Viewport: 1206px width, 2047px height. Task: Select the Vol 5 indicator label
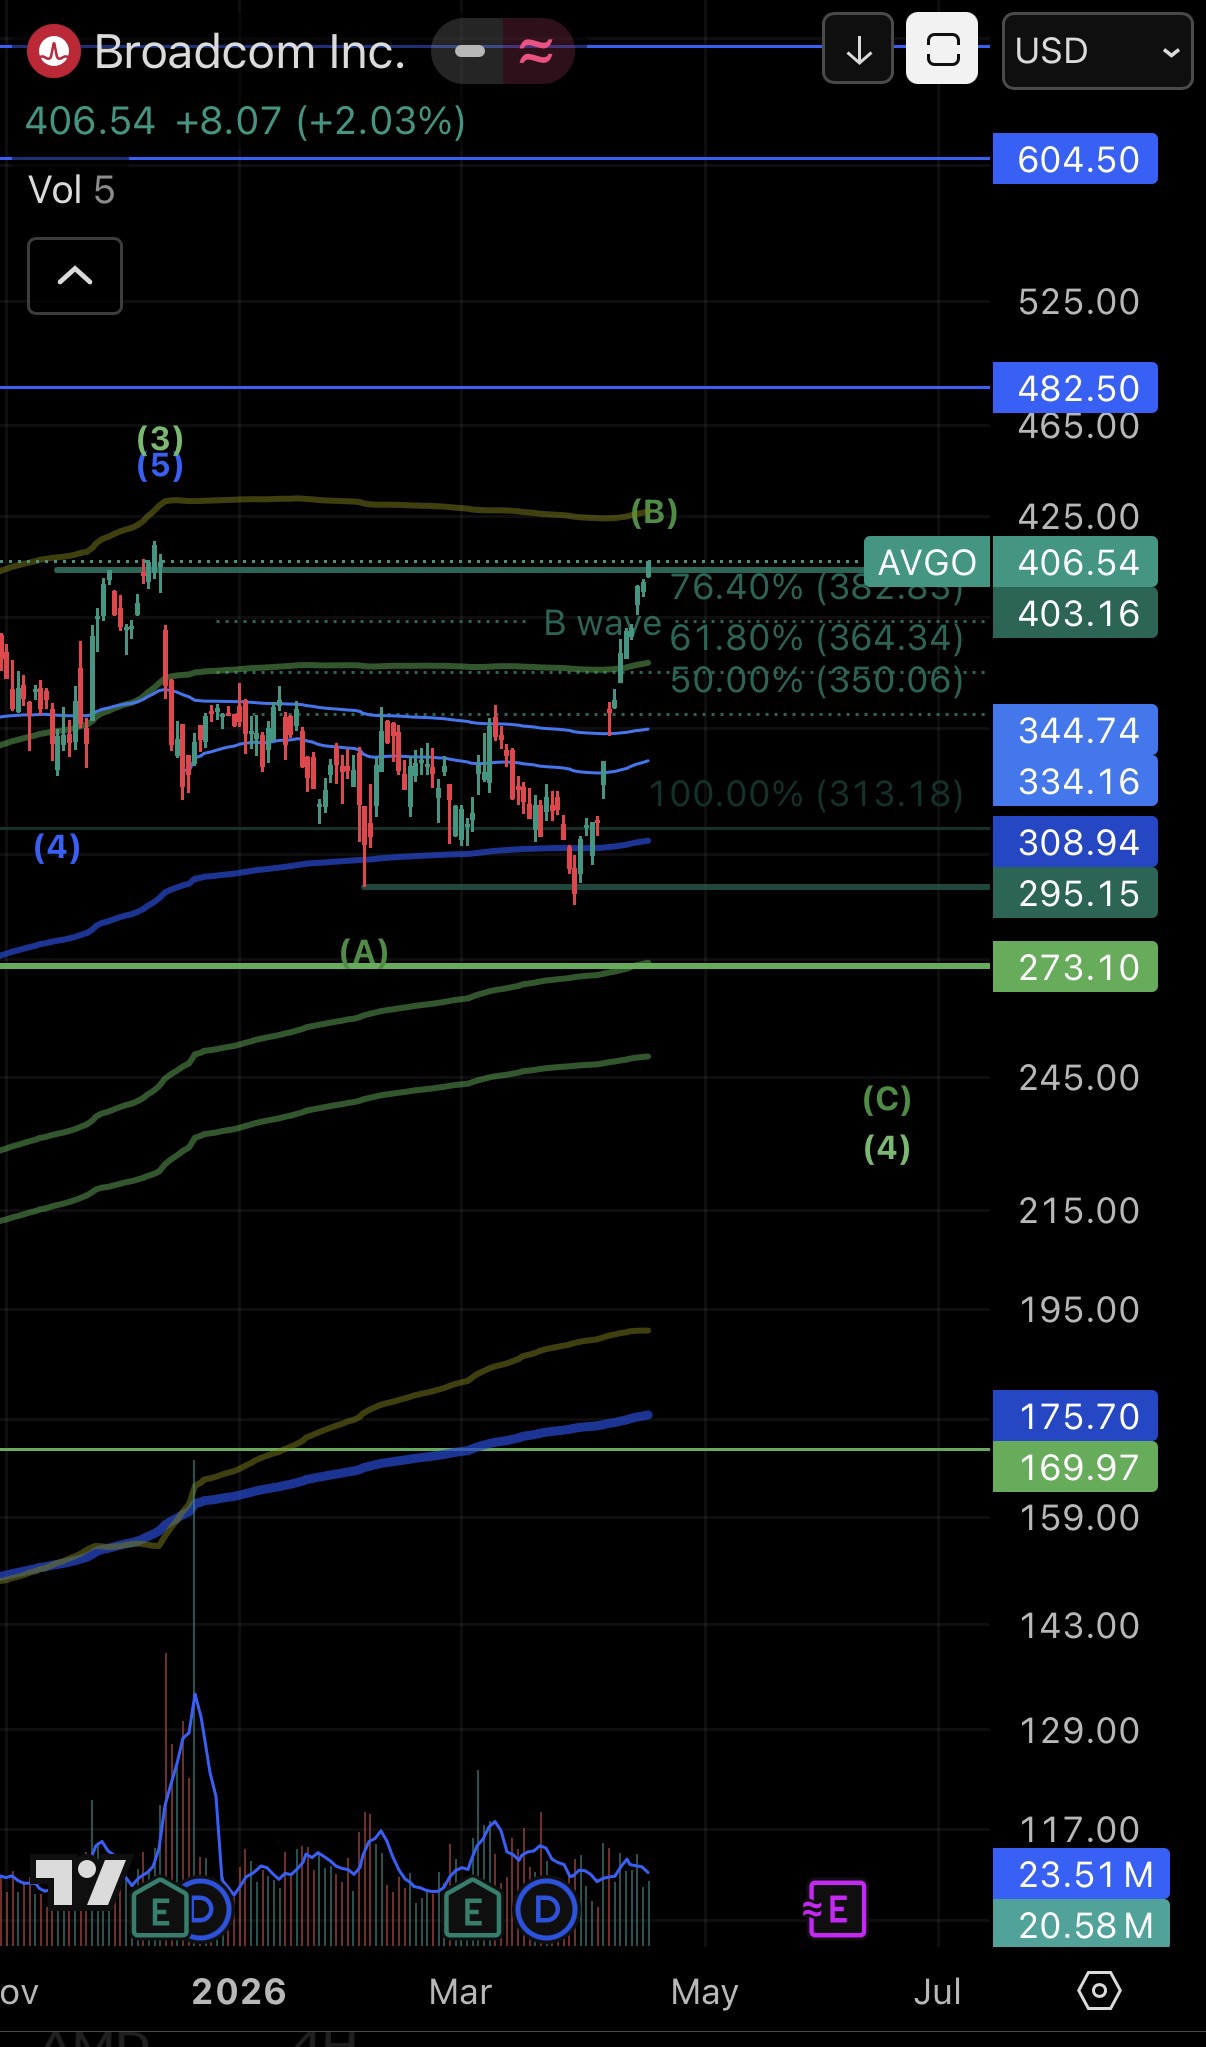pyautogui.click(x=71, y=190)
